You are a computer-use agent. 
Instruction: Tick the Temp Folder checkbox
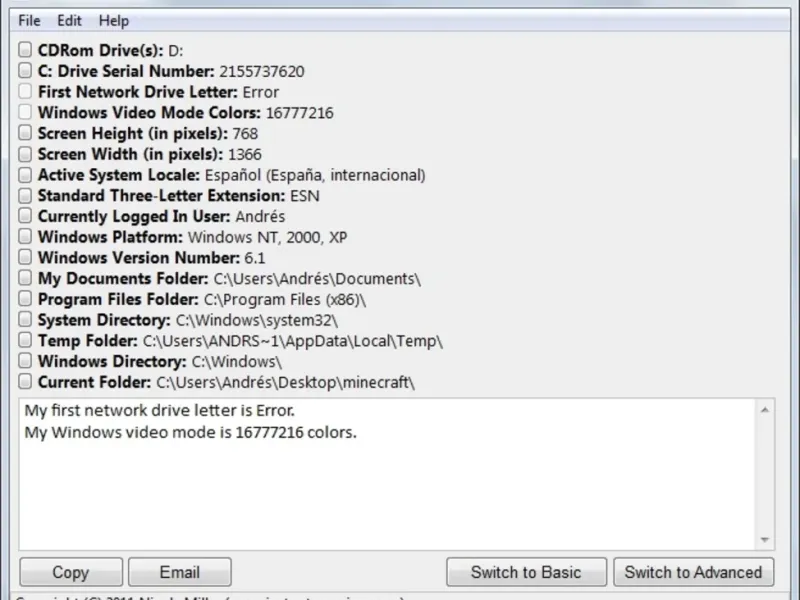(x=25, y=340)
